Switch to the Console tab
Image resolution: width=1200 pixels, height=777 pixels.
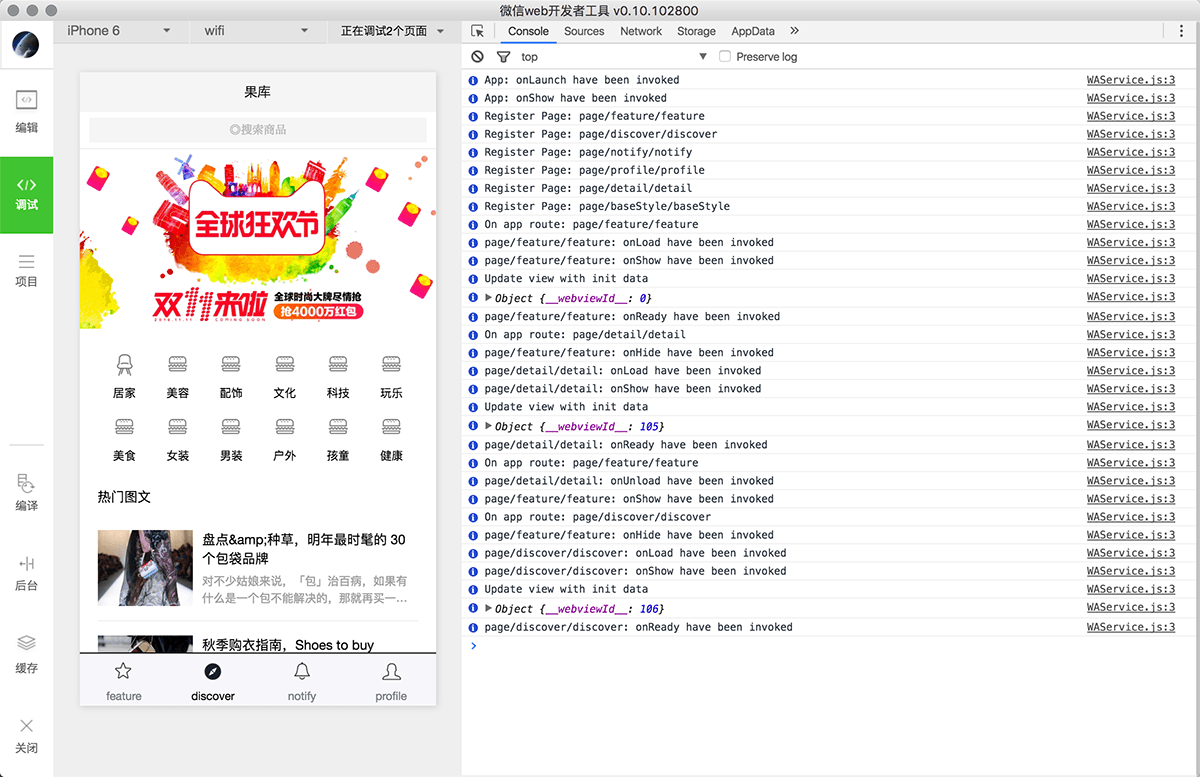point(528,31)
